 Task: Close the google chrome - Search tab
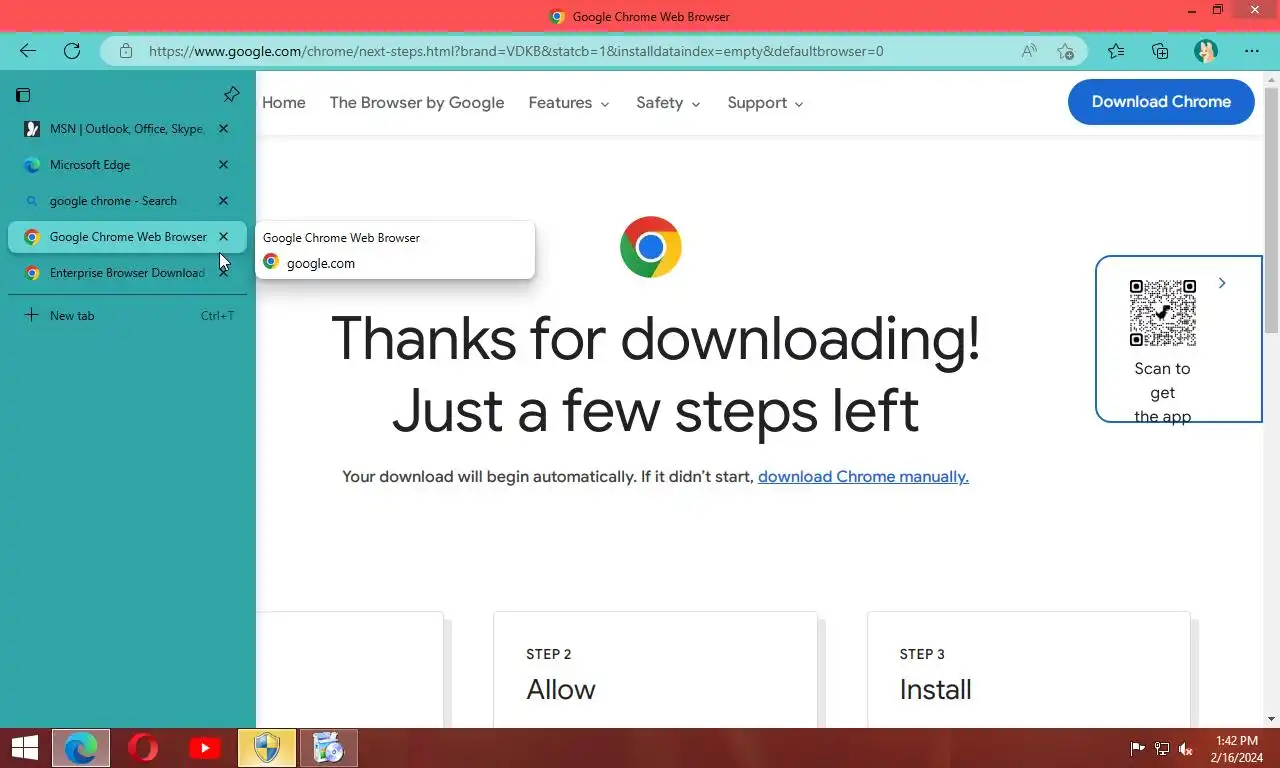tap(224, 201)
